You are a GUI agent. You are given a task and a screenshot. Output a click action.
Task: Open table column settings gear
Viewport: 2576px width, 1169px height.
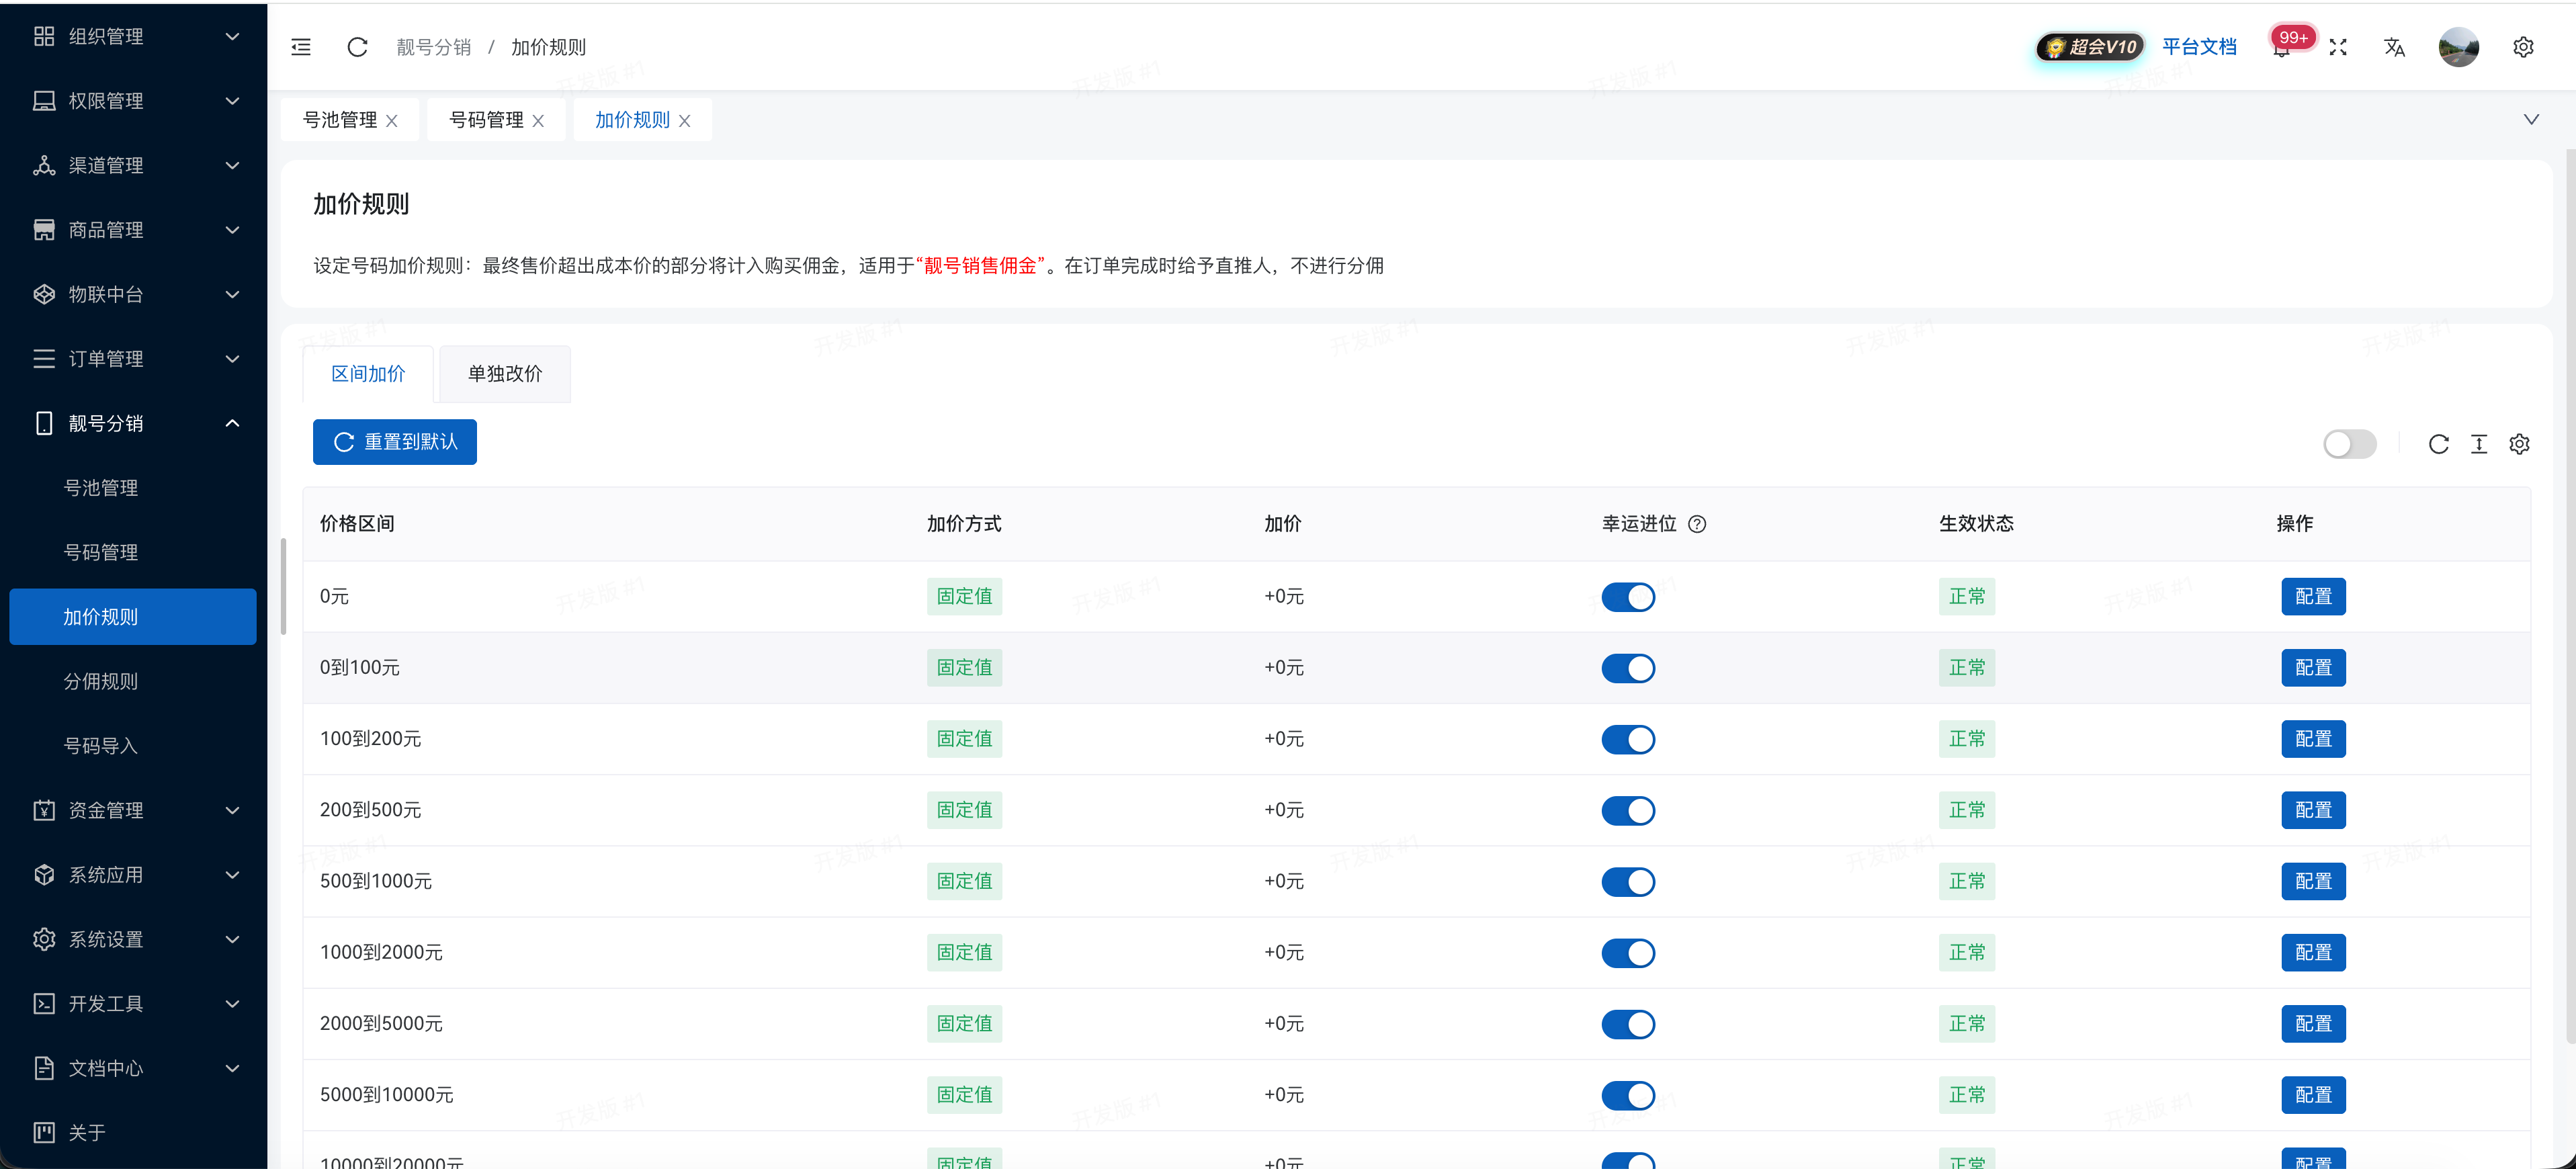point(2519,444)
